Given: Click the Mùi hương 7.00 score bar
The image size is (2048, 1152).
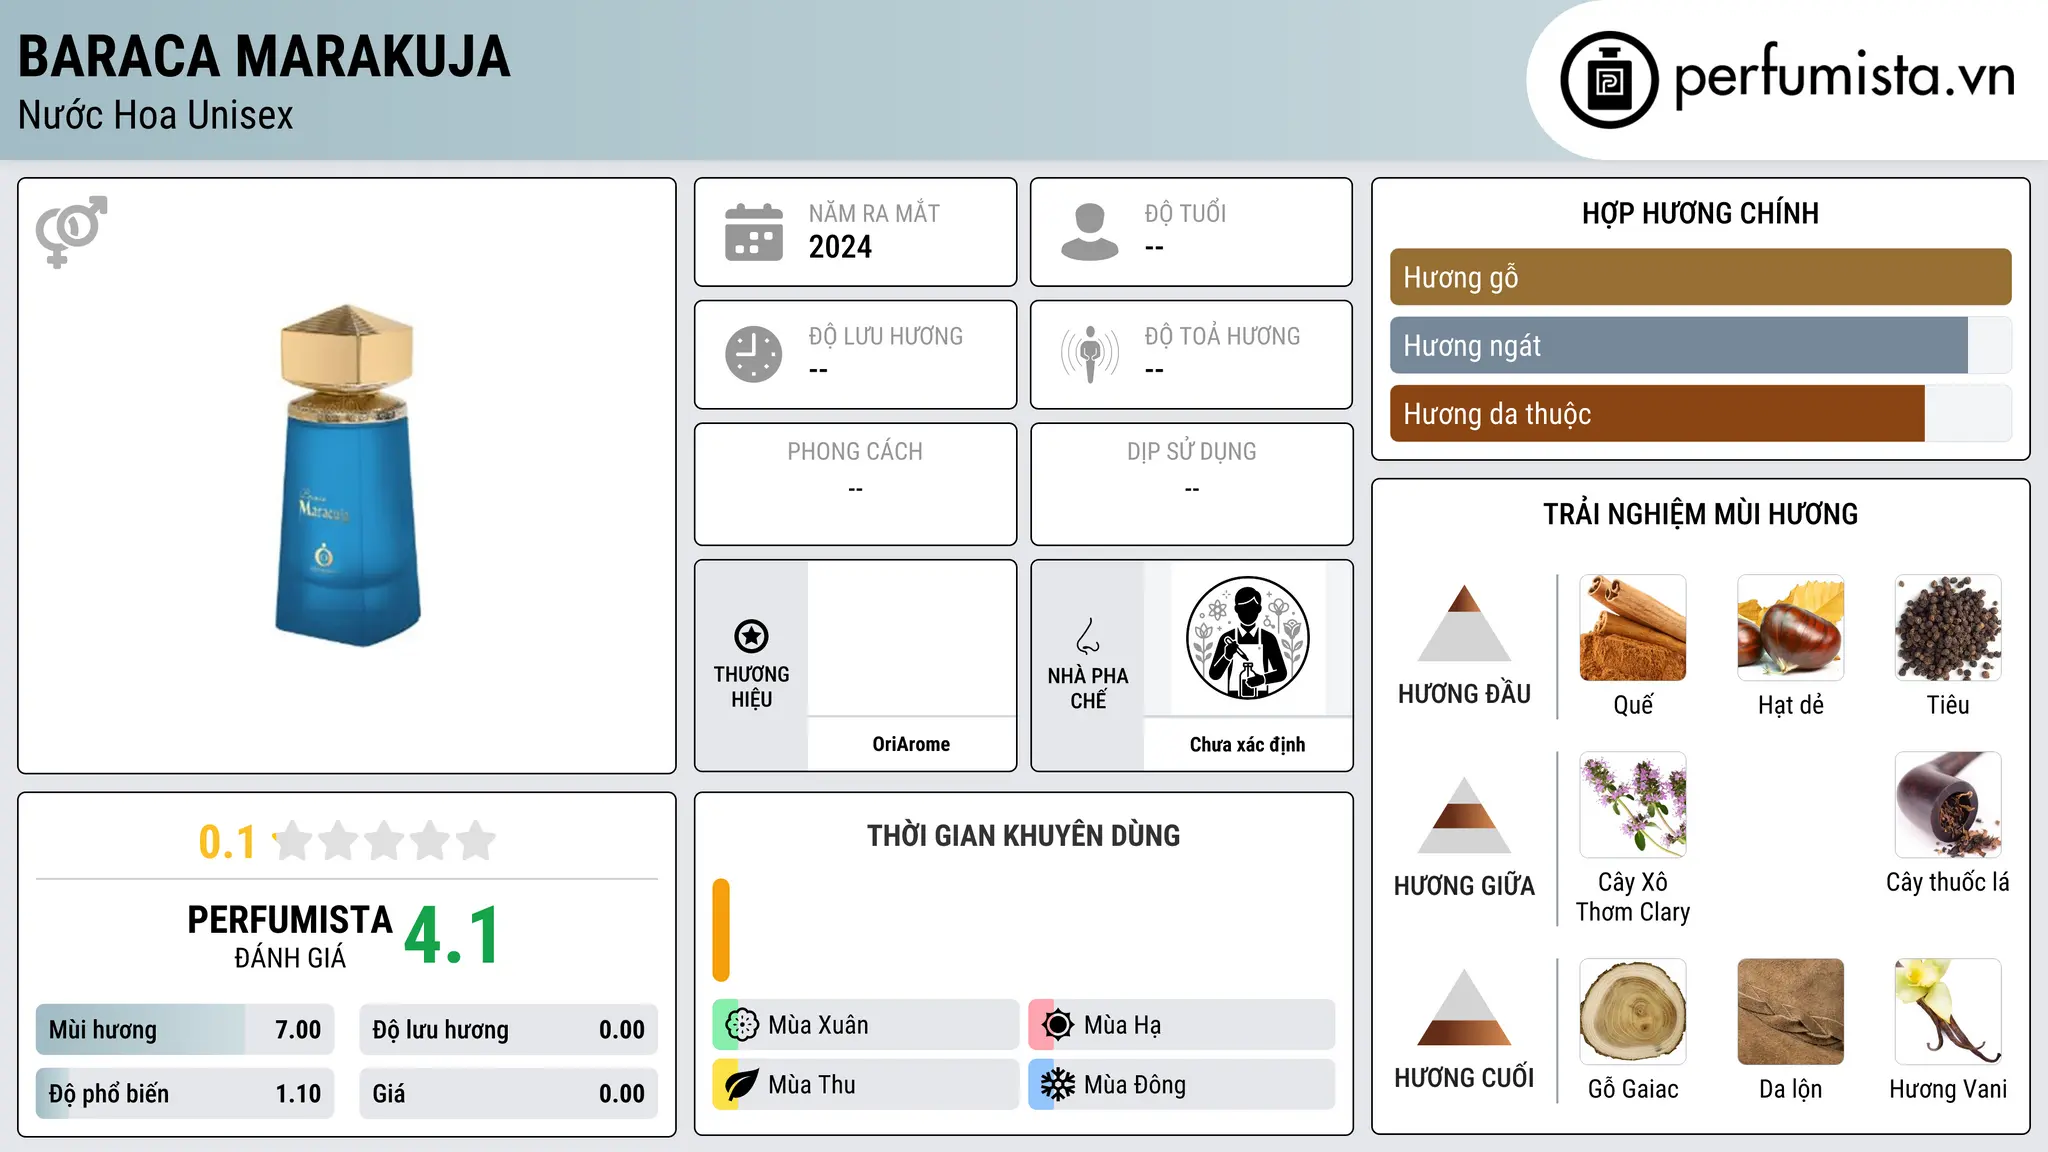Looking at the screenshot, I should [x=185, y=1030].
